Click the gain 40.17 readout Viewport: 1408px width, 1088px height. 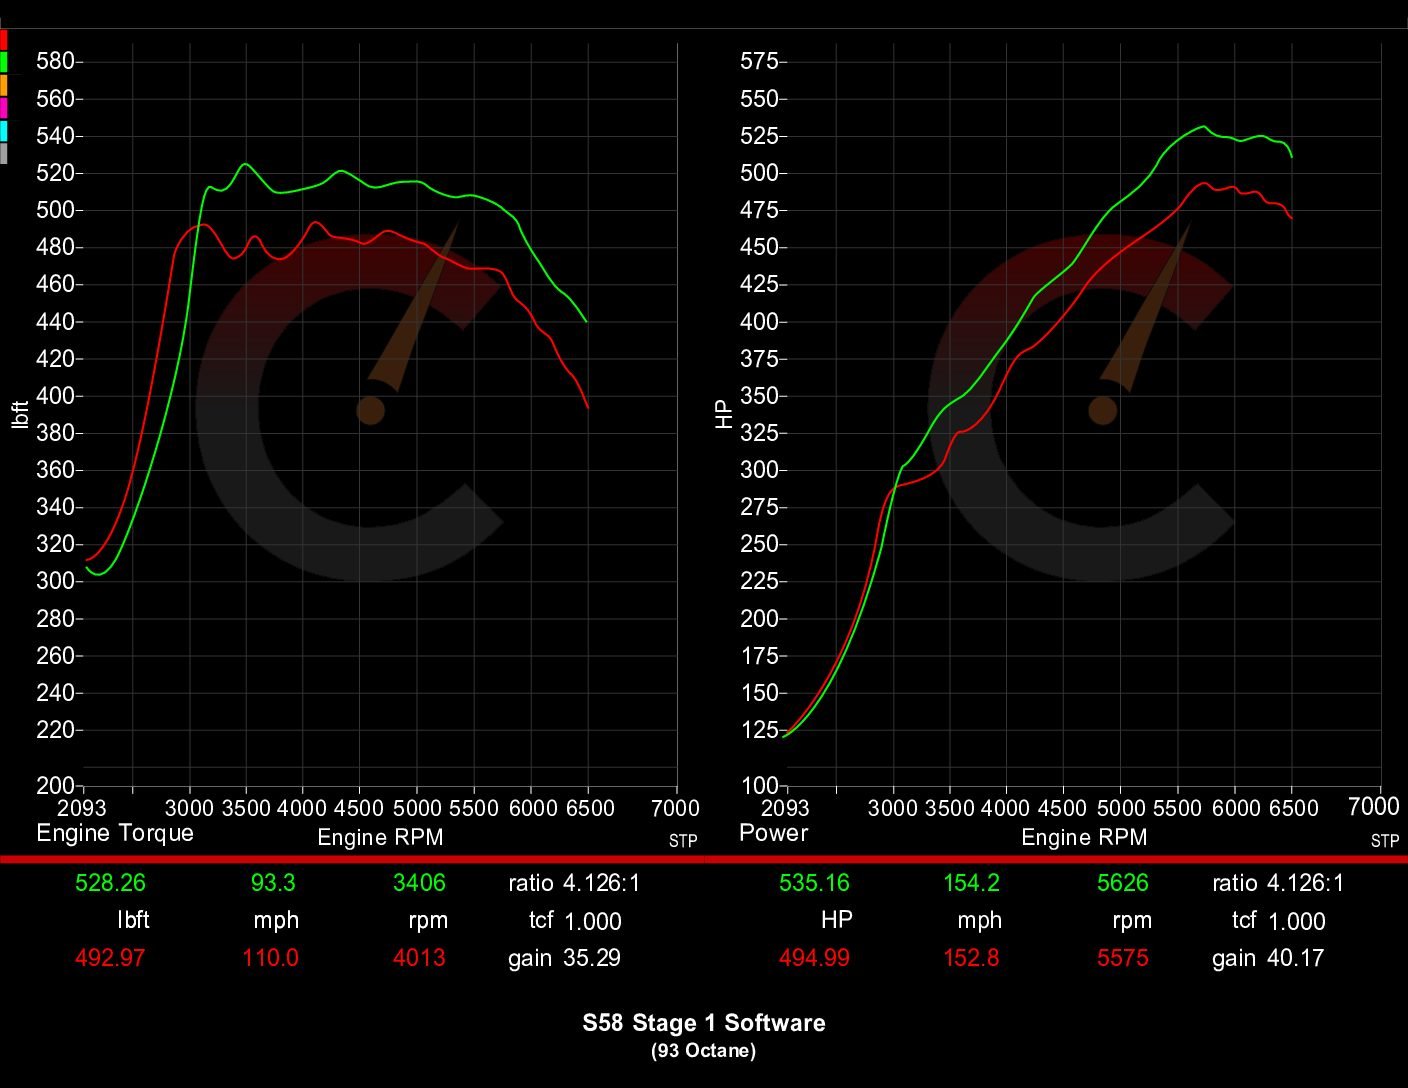[1268, 957]
